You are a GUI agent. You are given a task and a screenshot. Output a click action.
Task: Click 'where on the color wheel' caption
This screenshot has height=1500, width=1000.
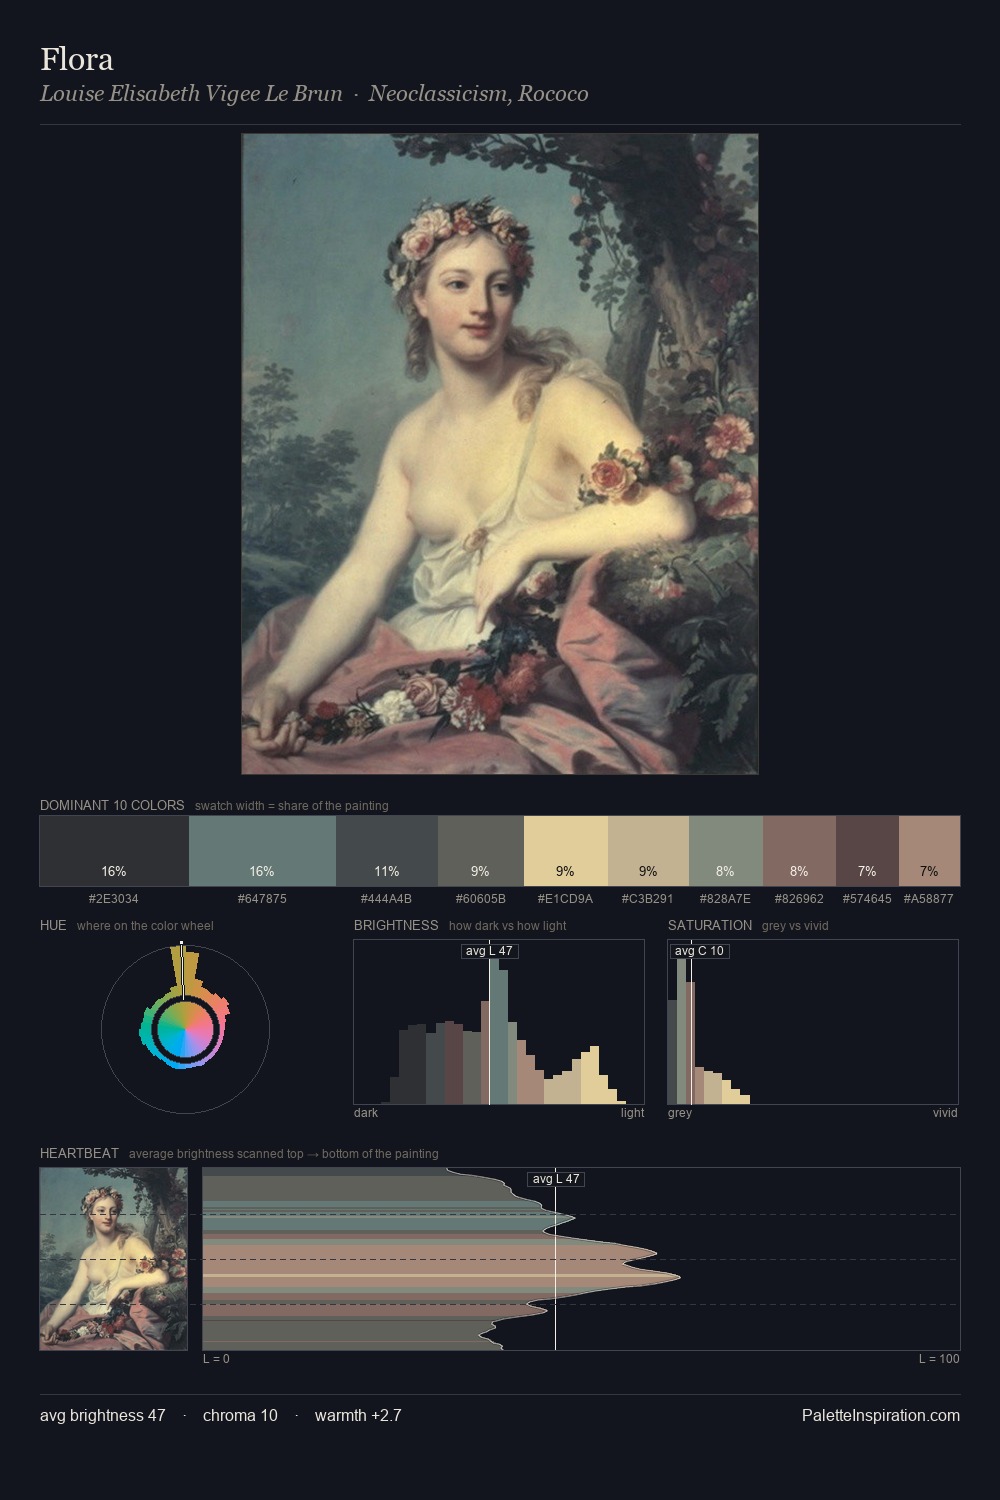point(145,926)
